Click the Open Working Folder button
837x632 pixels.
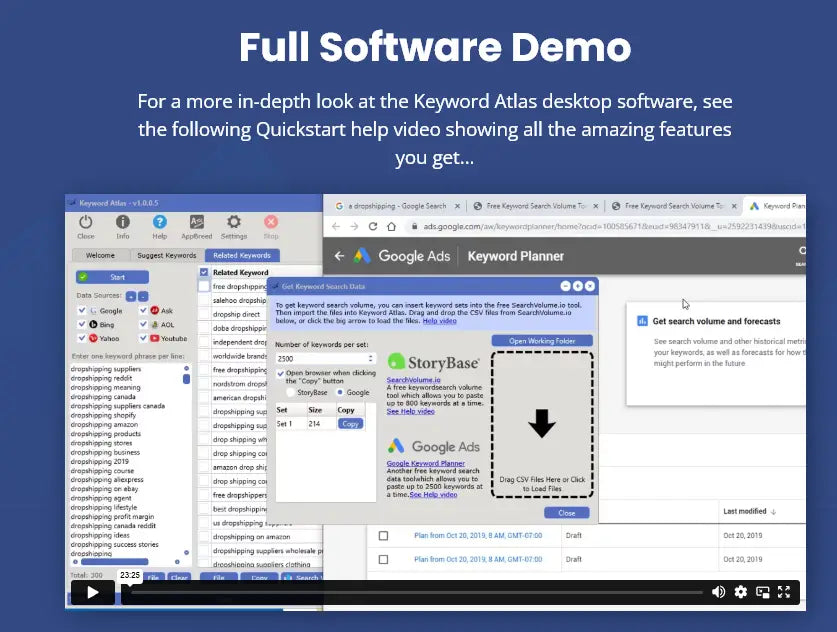point(542,341)
